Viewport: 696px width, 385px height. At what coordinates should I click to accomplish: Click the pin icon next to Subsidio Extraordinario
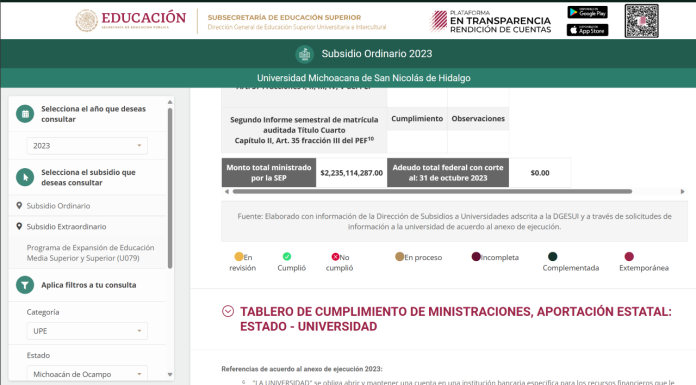click(x=19, y=226)
